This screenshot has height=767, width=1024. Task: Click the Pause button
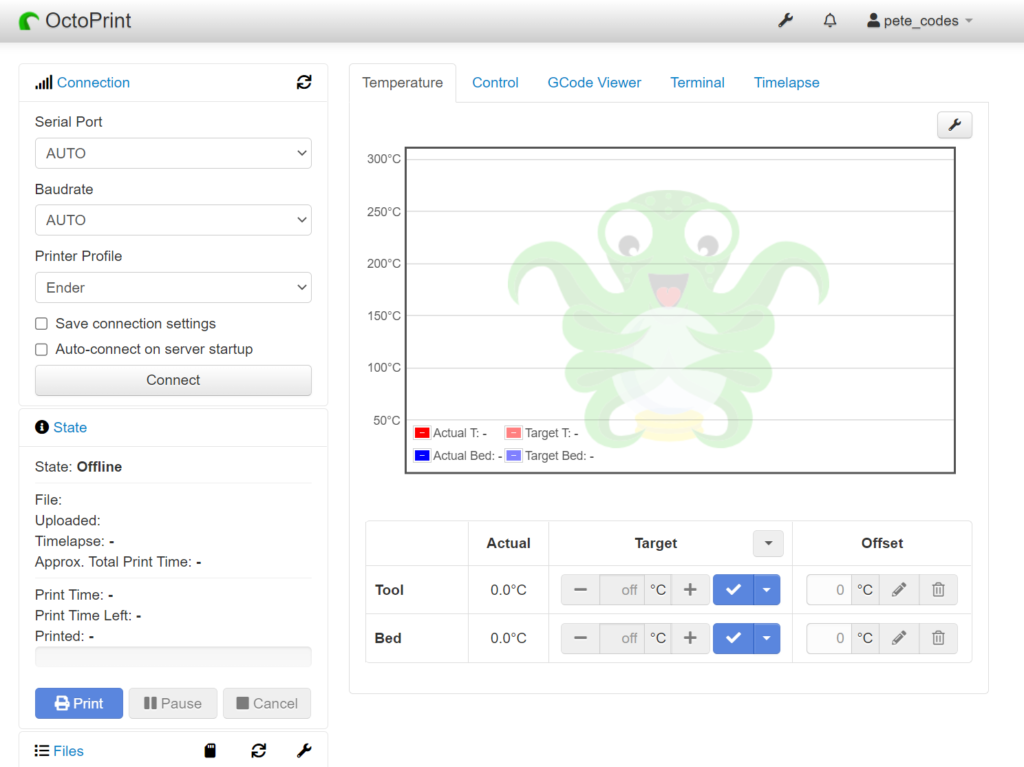click(173, 703)
